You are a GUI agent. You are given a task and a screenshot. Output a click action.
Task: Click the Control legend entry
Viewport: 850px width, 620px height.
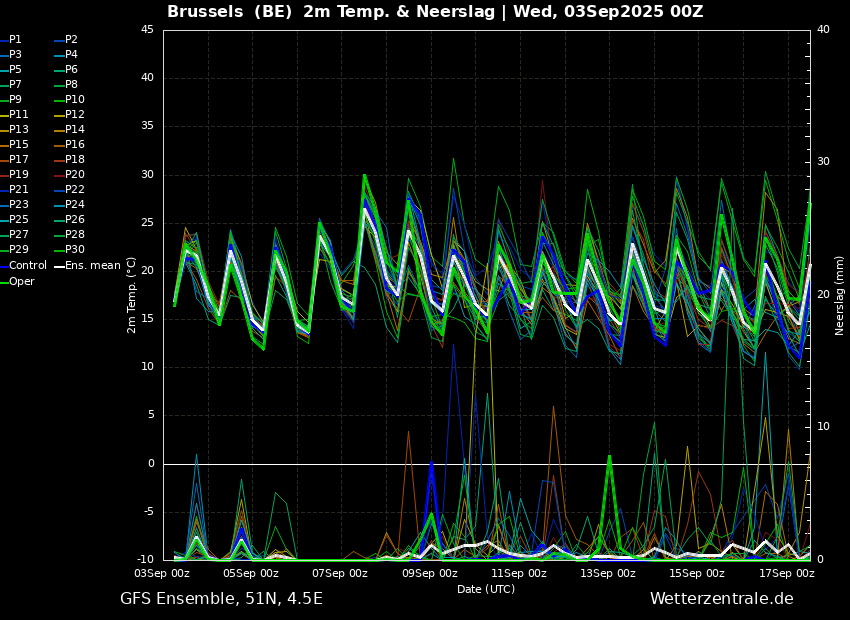tap(27, 266)
